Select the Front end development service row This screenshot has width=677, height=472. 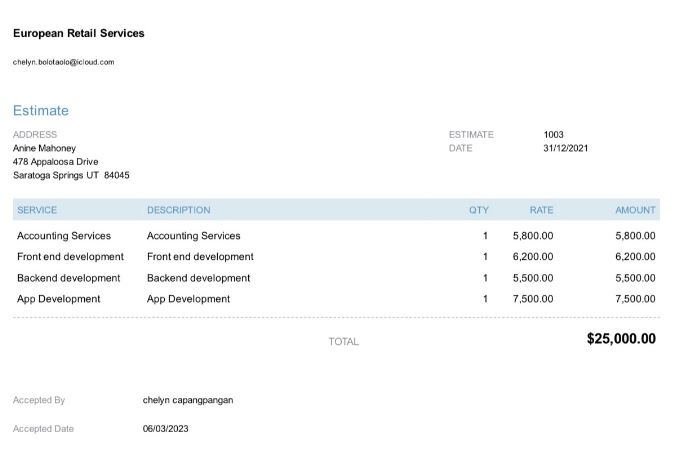(x=70, y=257)
